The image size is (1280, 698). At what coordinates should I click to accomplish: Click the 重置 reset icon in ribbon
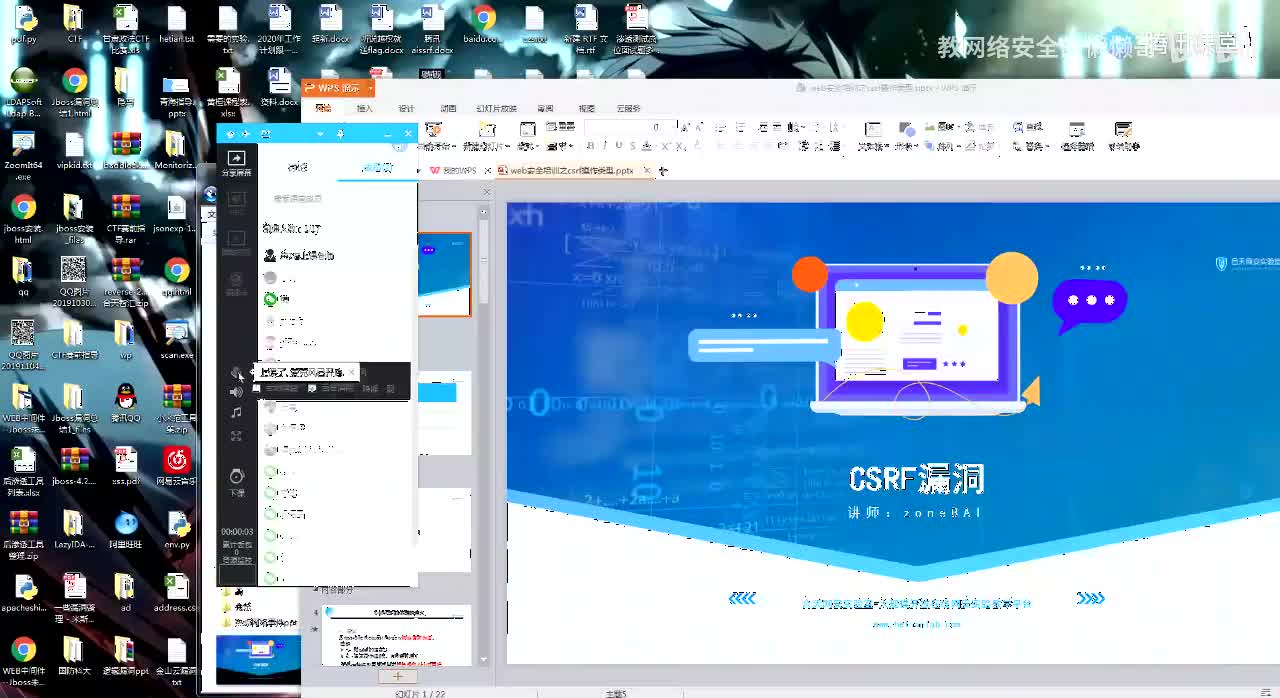tap(561, 126)
